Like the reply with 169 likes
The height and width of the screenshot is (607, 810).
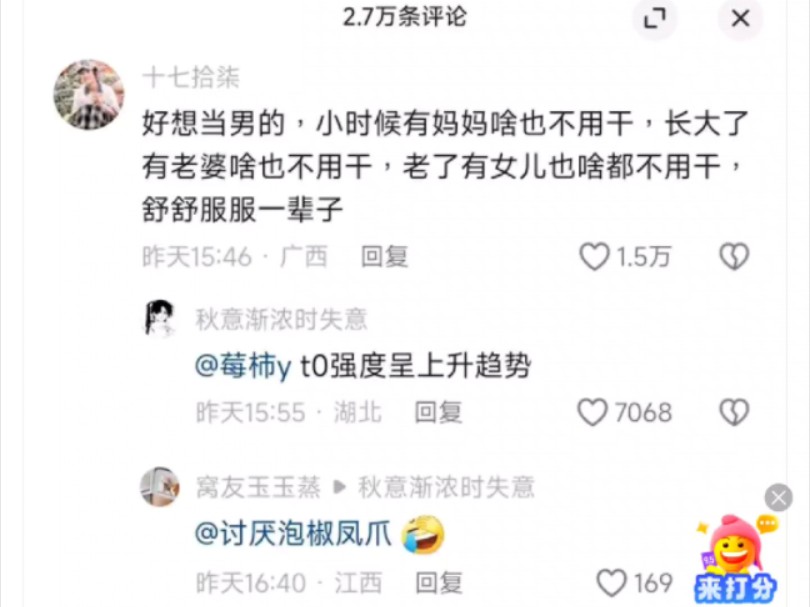coord(612,583)
